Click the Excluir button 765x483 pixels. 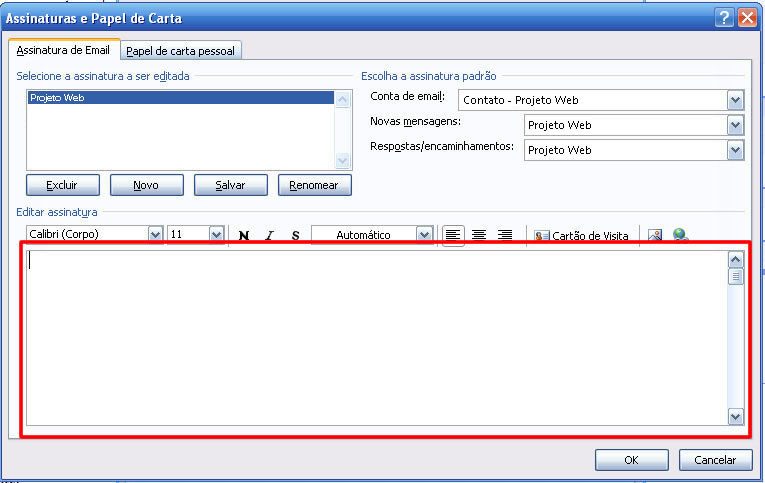click(x=62, y=185)
